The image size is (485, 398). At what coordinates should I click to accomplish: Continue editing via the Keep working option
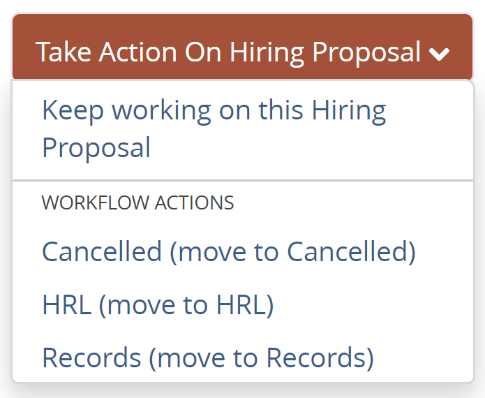(x=242, y=129)
